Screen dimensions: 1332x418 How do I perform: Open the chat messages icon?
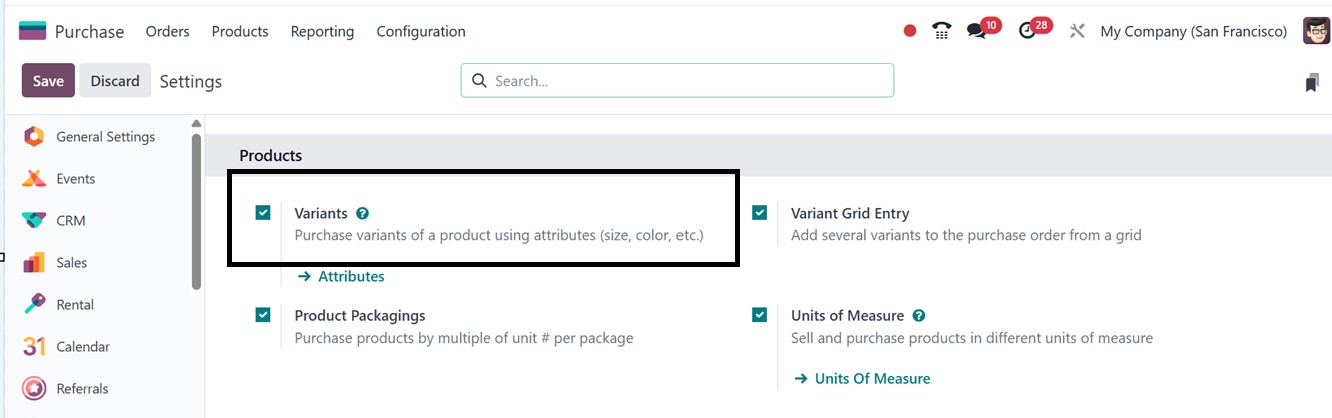[977, 31]
